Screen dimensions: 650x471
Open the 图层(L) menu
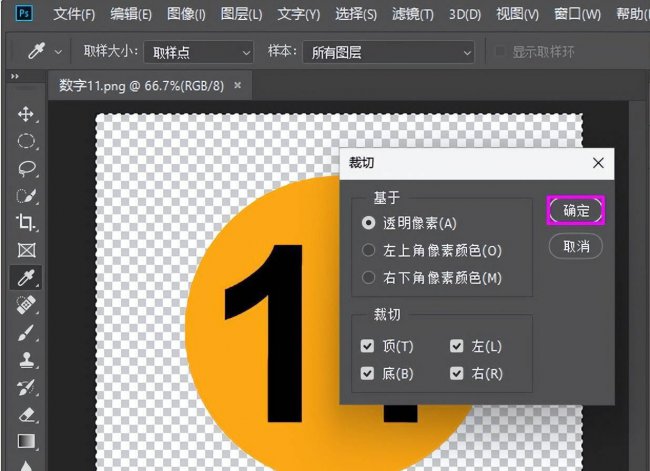[241, 15]
